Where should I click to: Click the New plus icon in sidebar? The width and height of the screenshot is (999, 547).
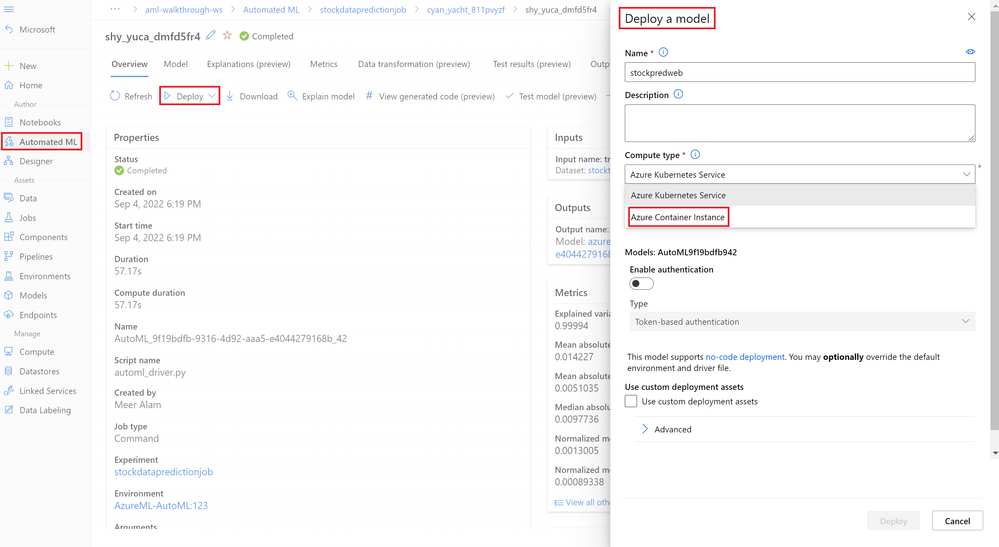click(9, 66)
